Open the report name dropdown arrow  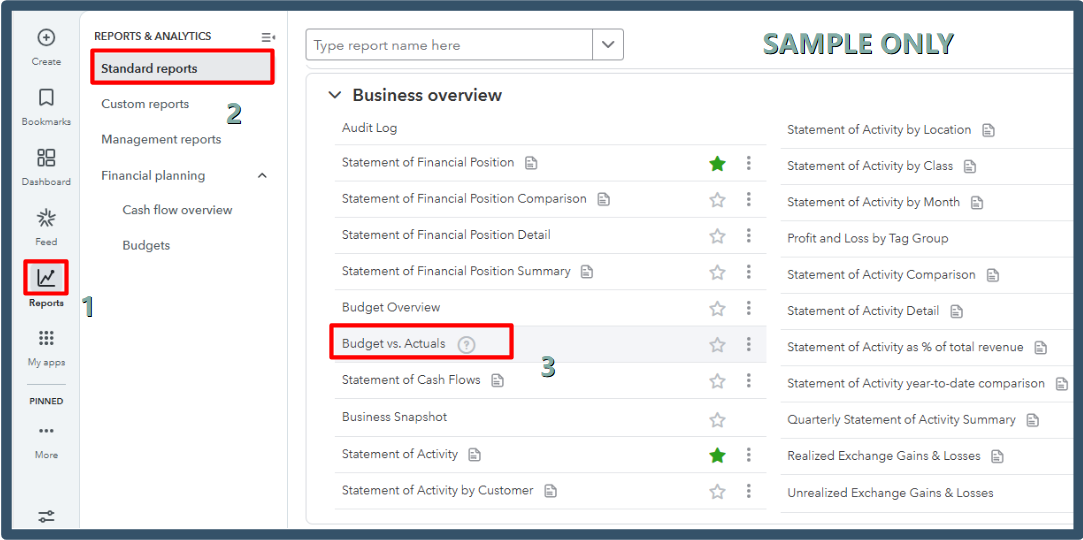[608, 45]
